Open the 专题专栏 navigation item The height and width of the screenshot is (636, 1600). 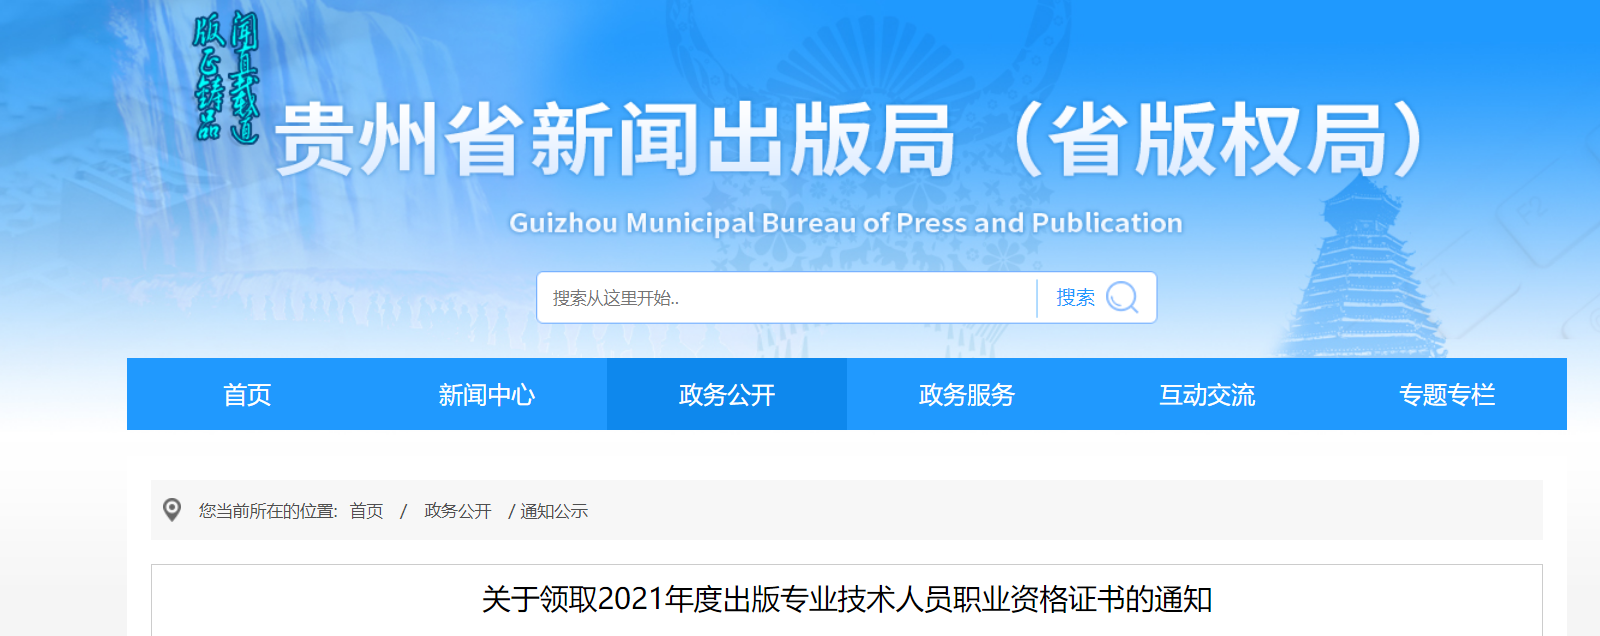[1447, 395]
